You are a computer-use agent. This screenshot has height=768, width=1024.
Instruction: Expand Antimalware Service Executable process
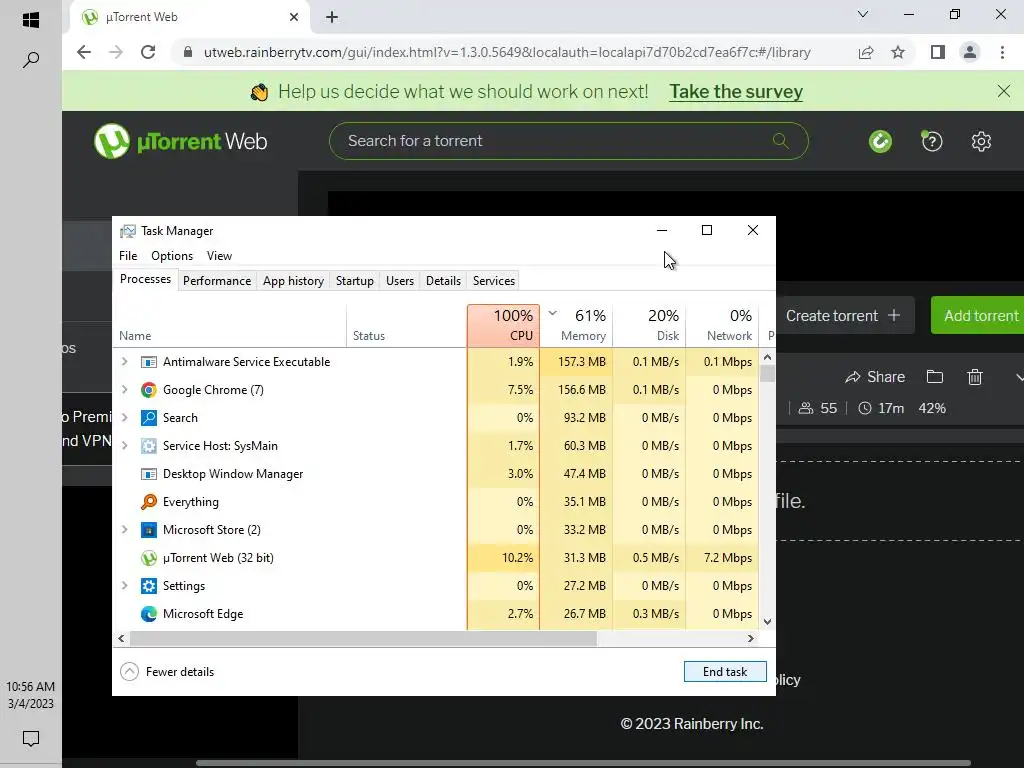[124, 361]
